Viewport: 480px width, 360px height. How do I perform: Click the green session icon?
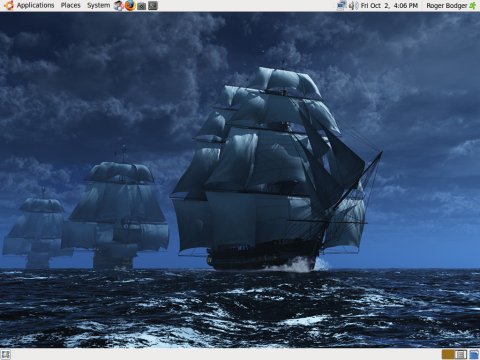pos(473,6)
